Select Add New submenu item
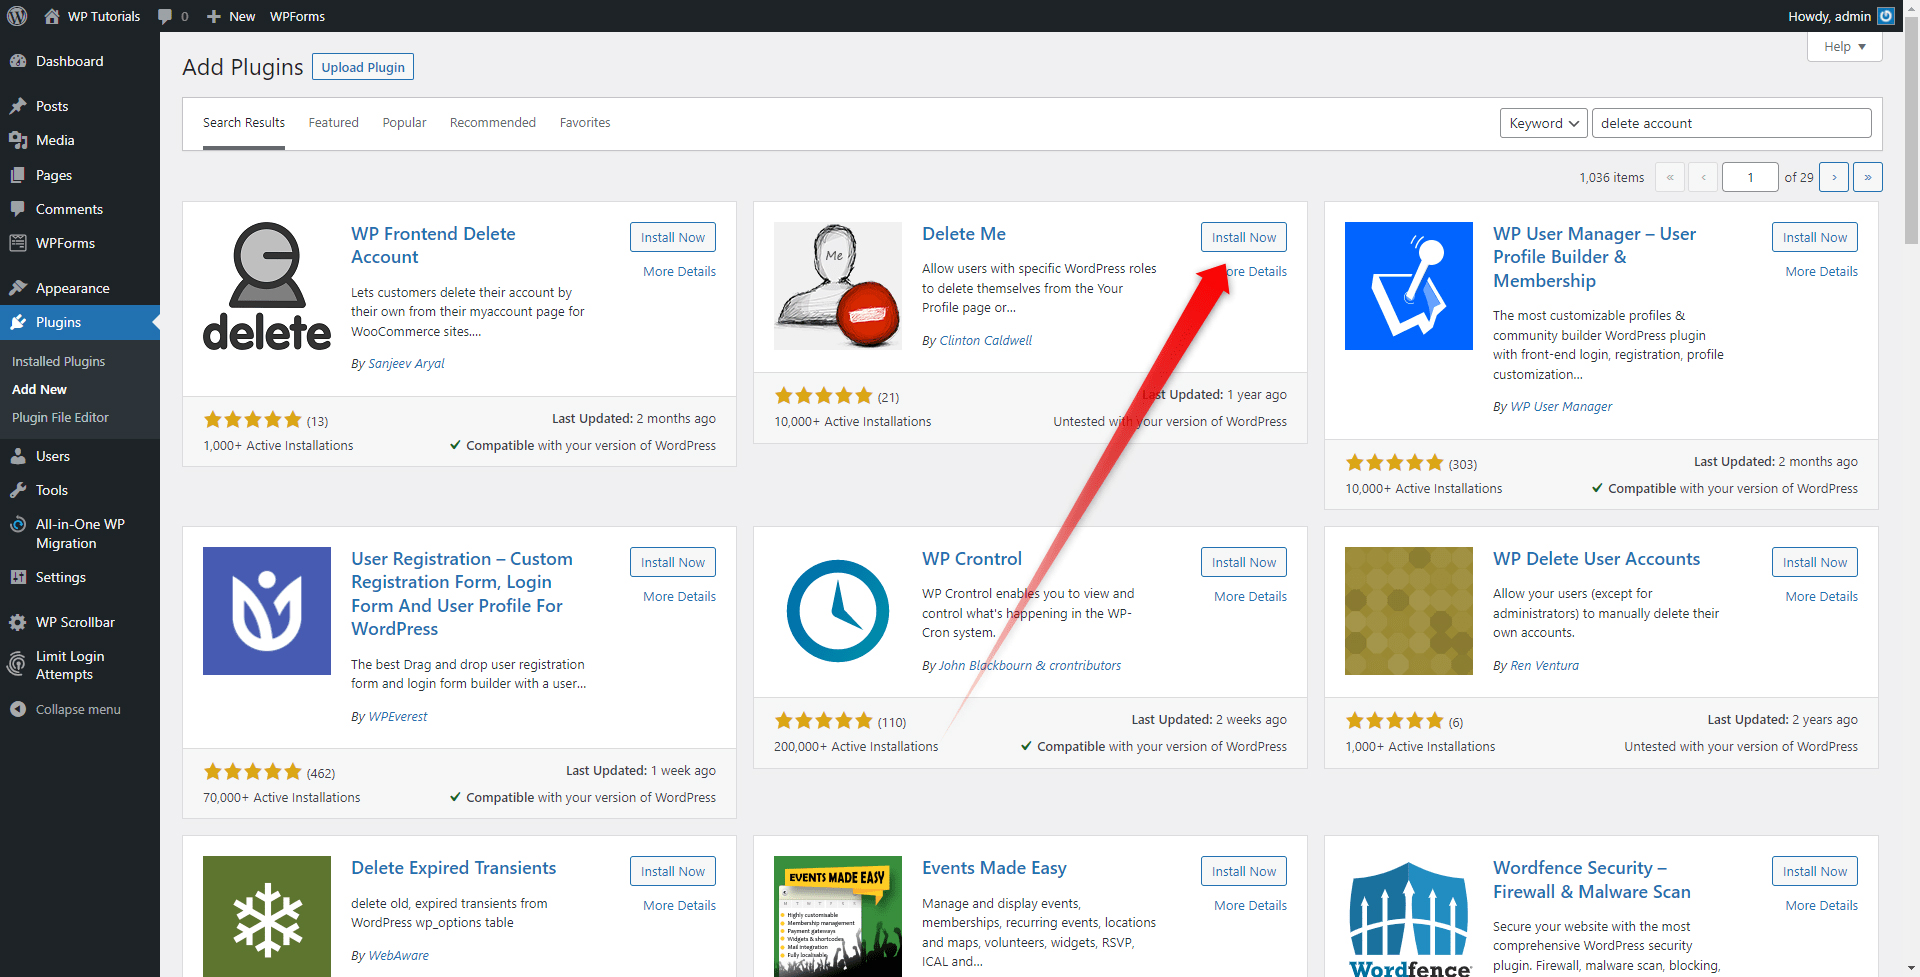This screenshot has height=977, width=1920. (x=39, y=389)
